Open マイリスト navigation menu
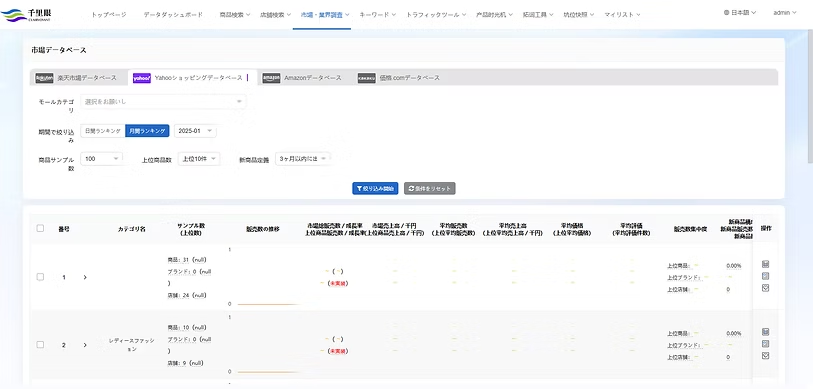This screenshot has width=813, height=389. pyautogui.click(x=622, y=15)
